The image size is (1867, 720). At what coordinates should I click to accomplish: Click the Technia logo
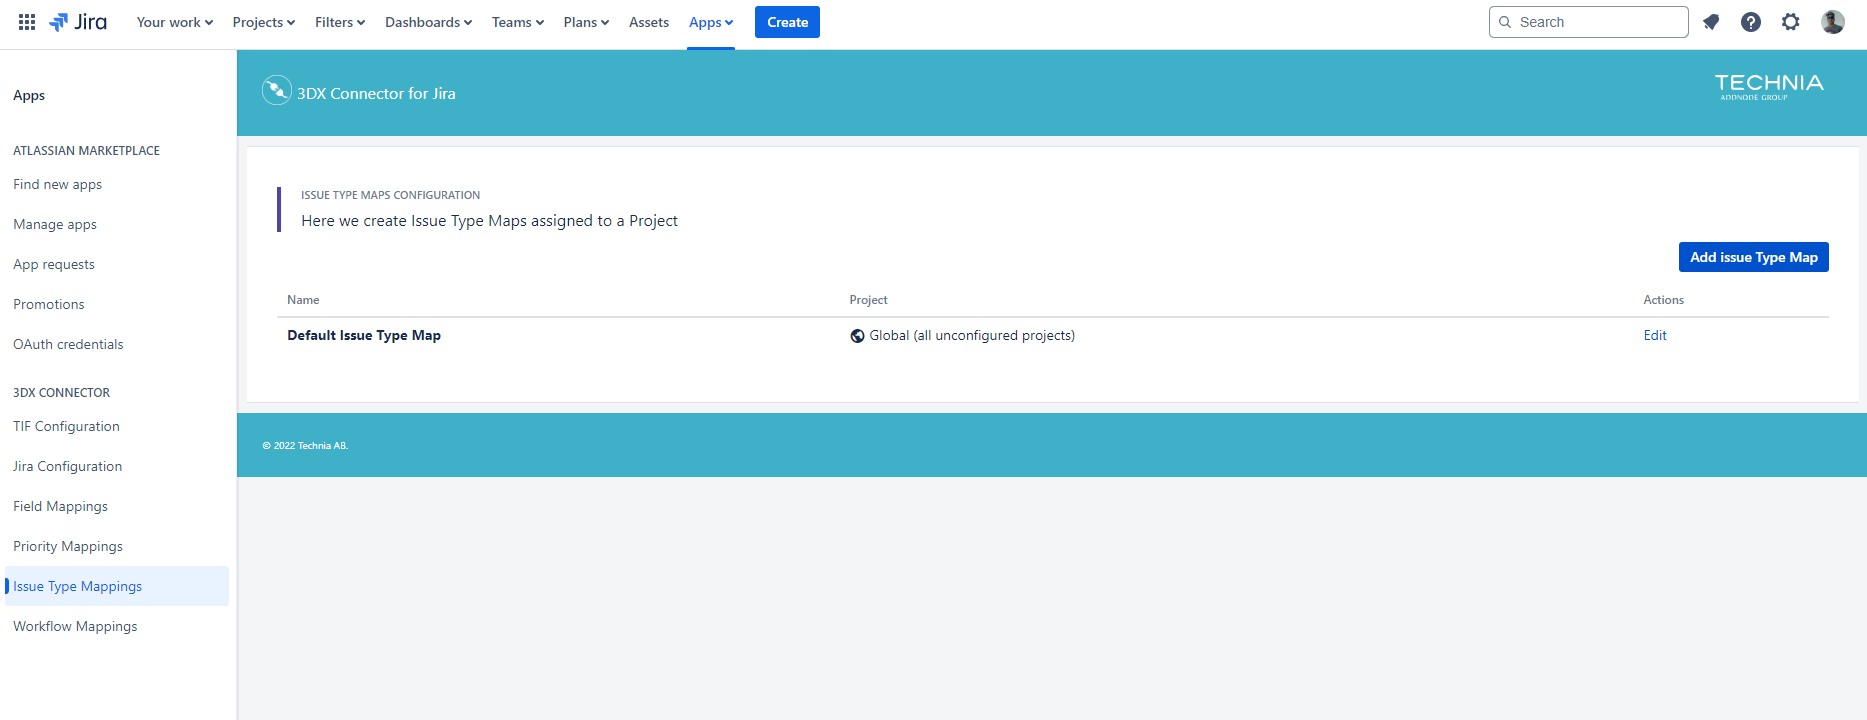tap(1768, 86)
